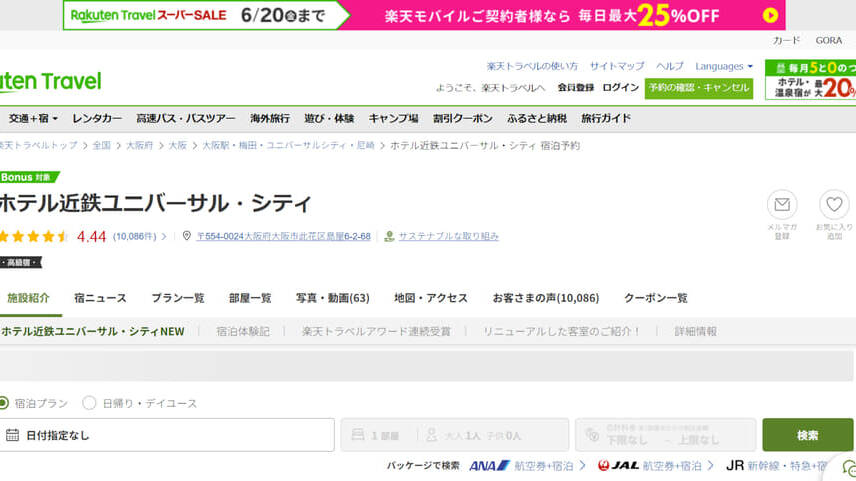Screen dimensions: 856x481
Task: Open the chat support icon
Action: click(848, 468)
